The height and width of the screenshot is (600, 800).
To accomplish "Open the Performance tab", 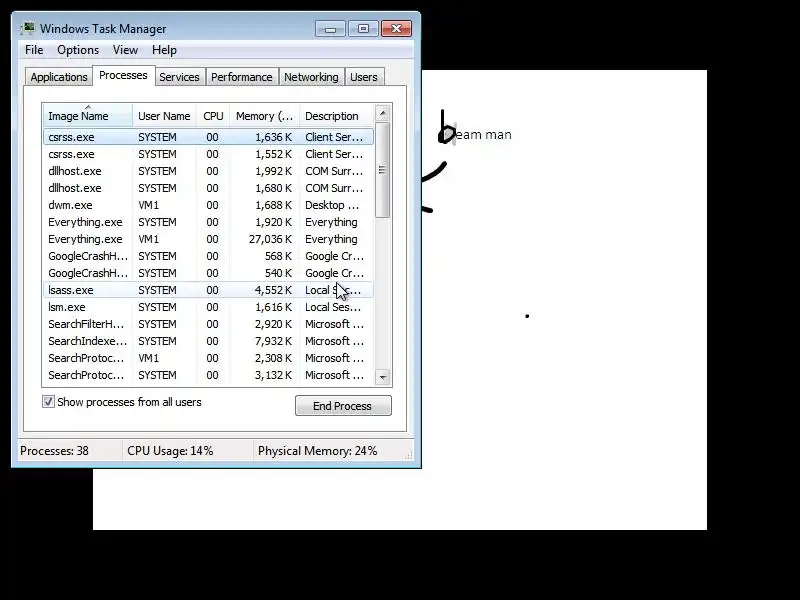I will coord(242,77).
